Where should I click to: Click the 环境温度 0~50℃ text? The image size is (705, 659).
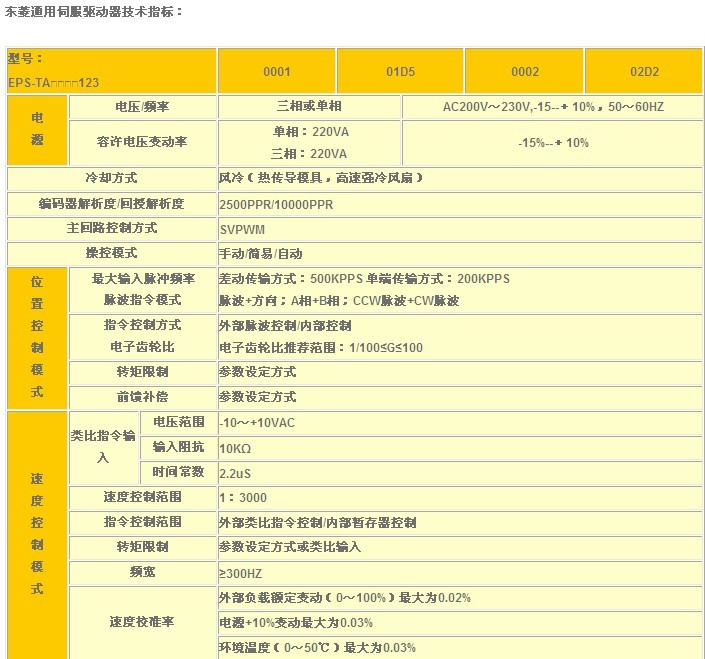(x=317, y=648)
